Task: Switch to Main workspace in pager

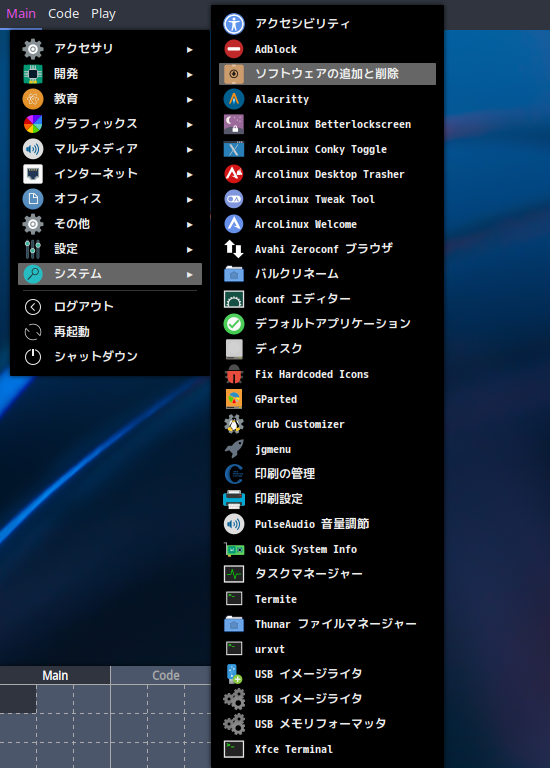Action: pyautogui.click(x=55, y=675)
